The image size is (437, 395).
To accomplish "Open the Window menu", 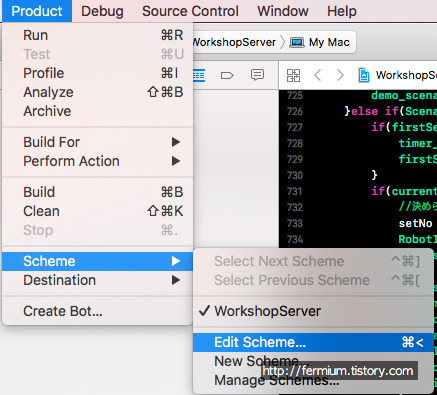I will point(283,11).
